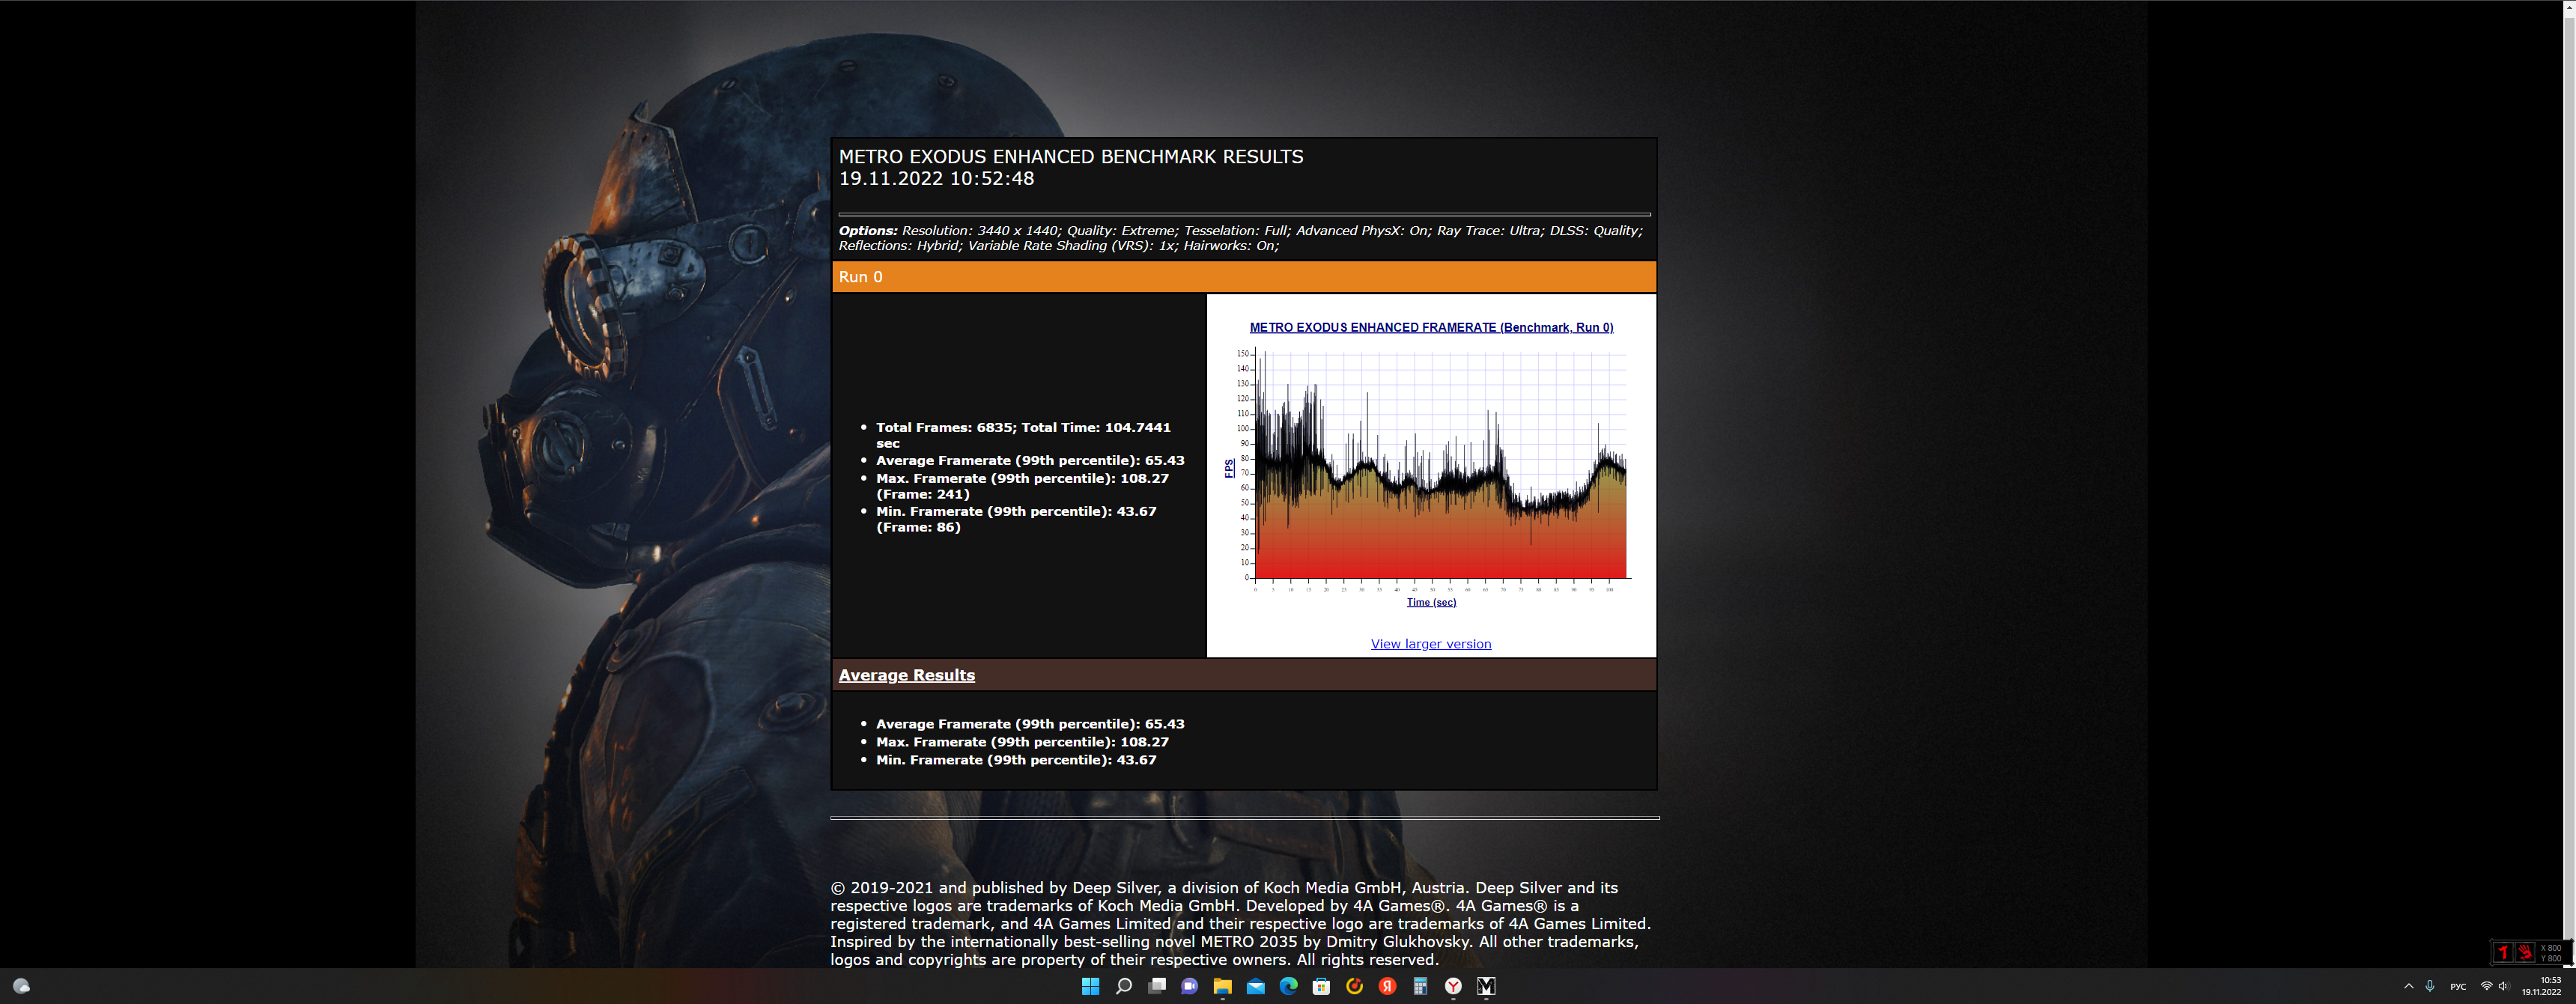Screen dimensions: 2576x1004
Task: Open Microsoft Store taskbar icon
Action: (x=1321, y=986)
